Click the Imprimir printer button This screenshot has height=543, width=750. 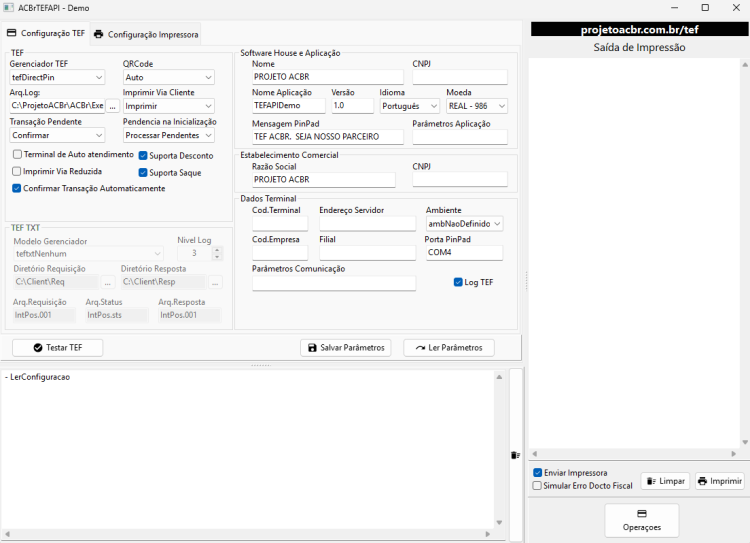click(x=719, y=481)
